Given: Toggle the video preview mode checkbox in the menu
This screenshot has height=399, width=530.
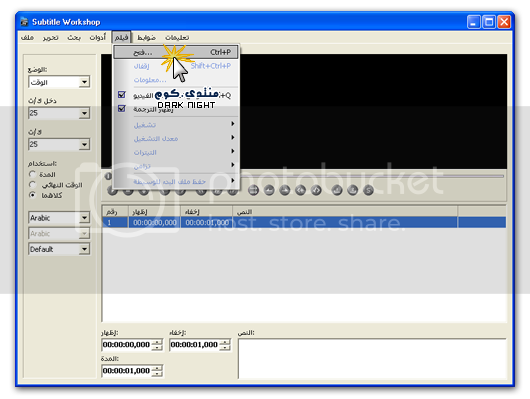Looking at the screenshot, I should (x=122, y=94).
